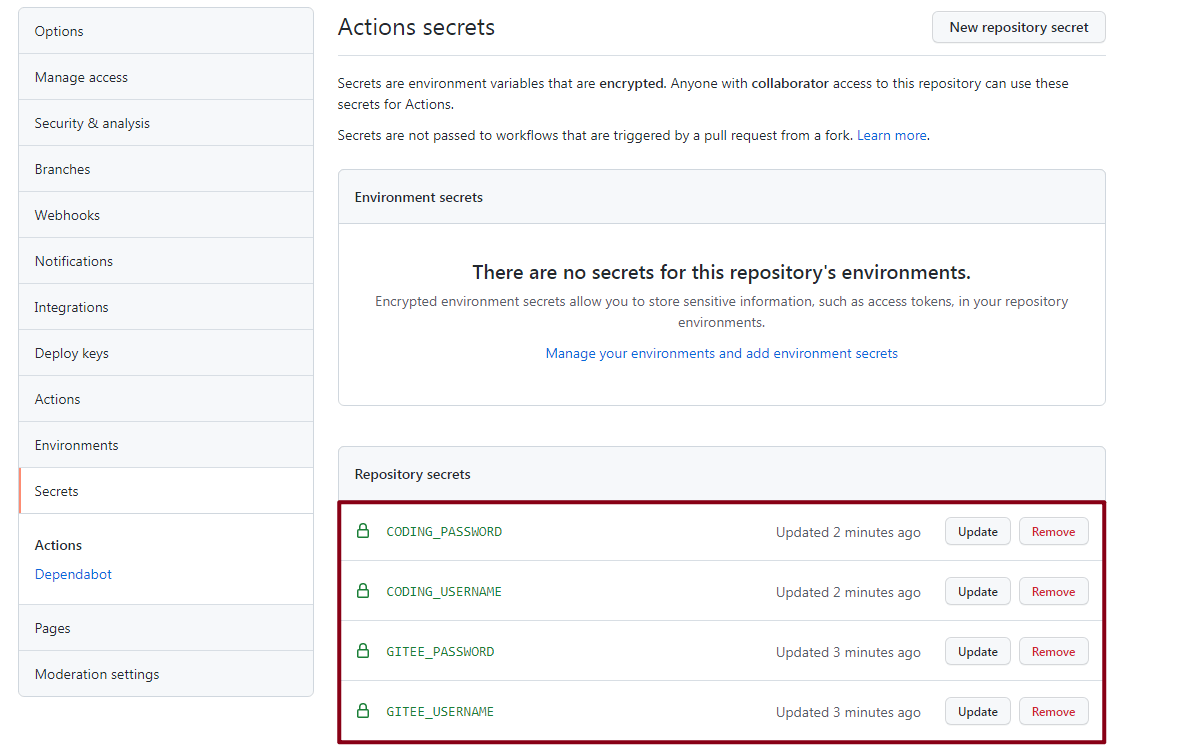Open Webhooks settings page
This screenshot has height=754, width=1202.
pos(67,215)
